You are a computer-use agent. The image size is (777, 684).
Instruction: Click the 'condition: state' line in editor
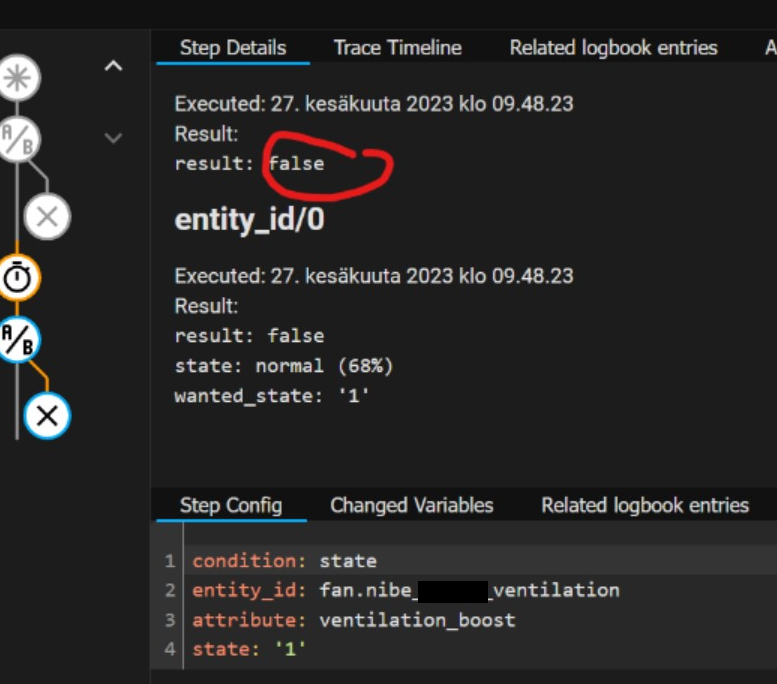(284, 561)
